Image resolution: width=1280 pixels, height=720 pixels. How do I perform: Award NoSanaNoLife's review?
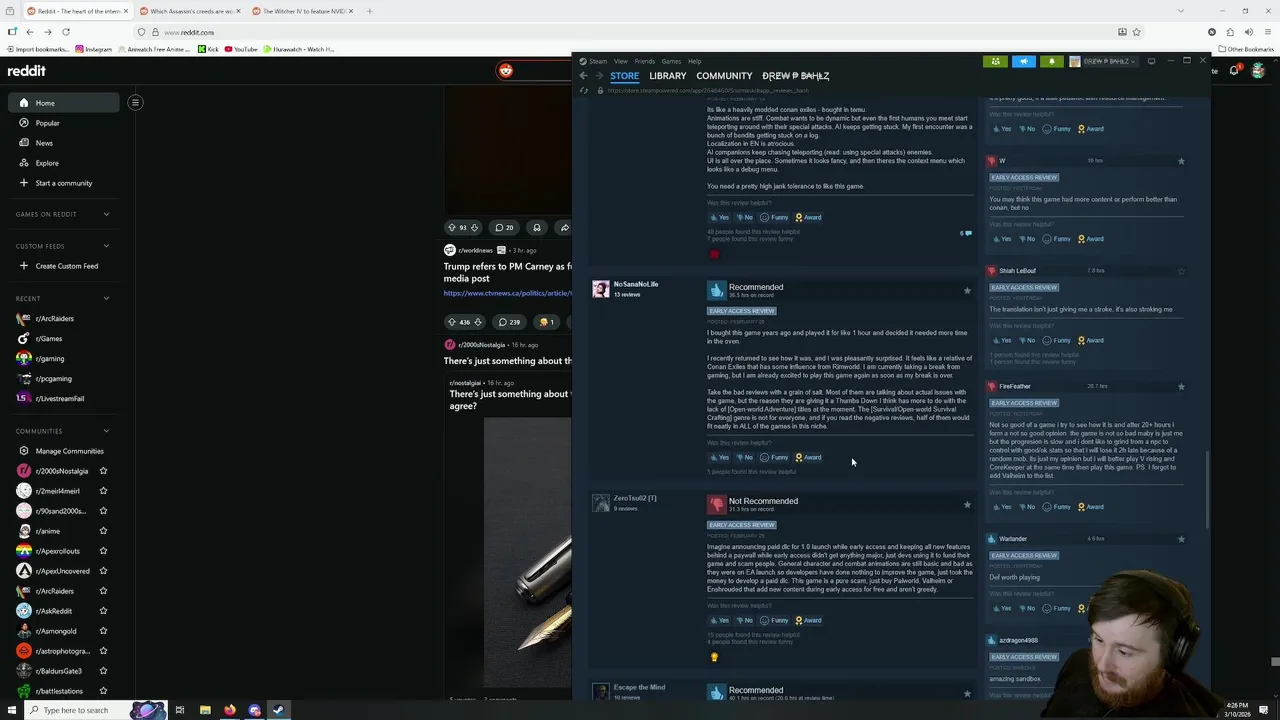808,457
